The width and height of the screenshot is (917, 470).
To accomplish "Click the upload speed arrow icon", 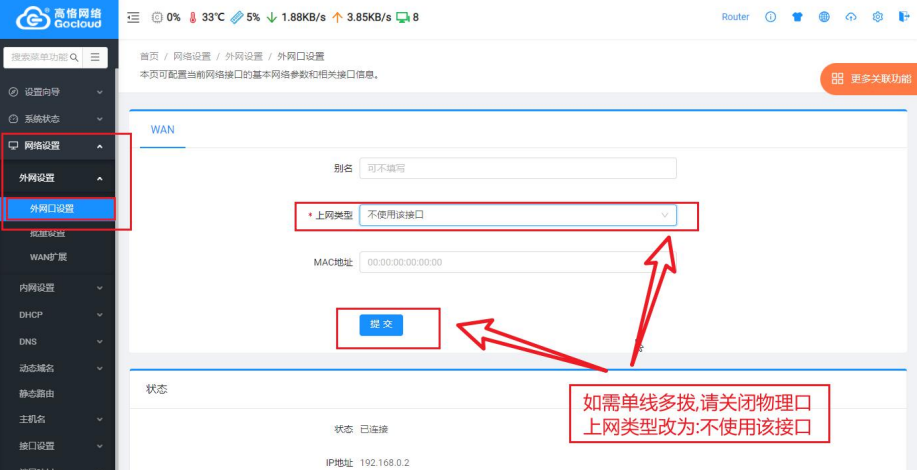I will click(337, 18).
